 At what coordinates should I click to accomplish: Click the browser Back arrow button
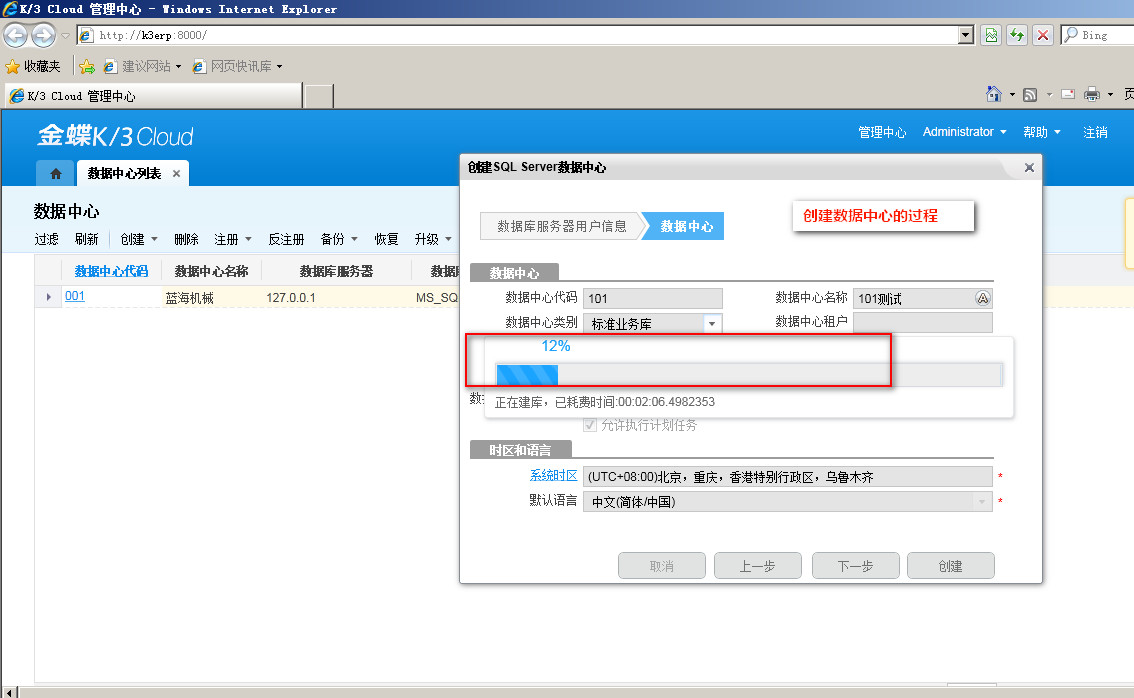click(16, 35)
